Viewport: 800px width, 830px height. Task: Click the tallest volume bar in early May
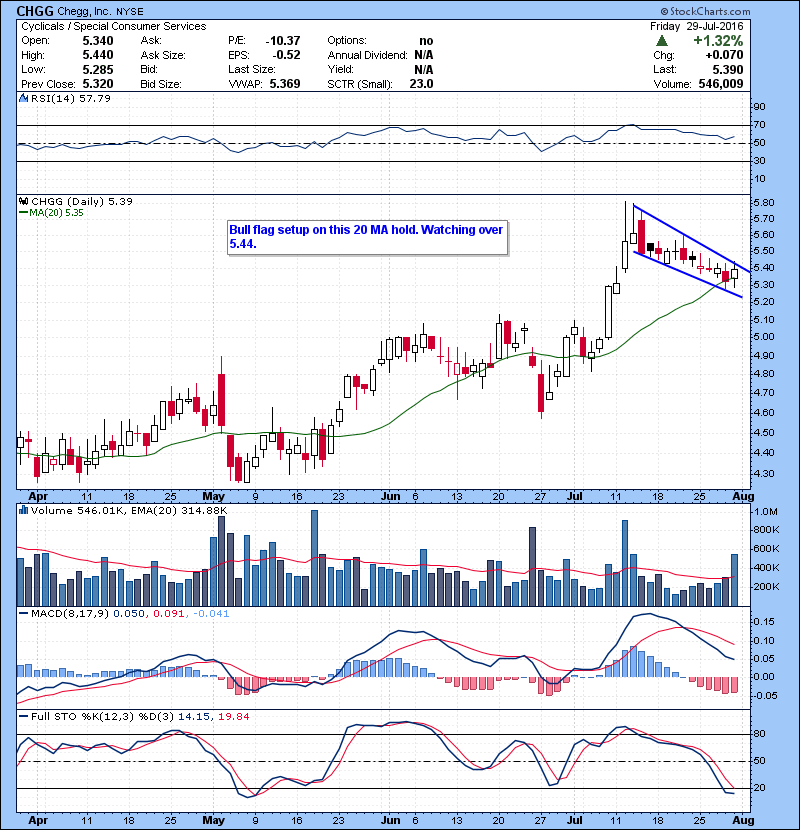(x=221, y=561)
